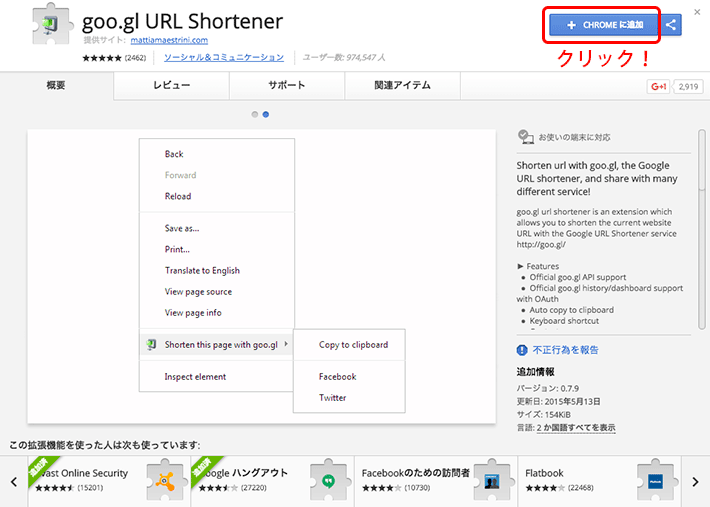Click the Facebook visitors puzzle icon
The image size is (710, 507).
point(492,481)
